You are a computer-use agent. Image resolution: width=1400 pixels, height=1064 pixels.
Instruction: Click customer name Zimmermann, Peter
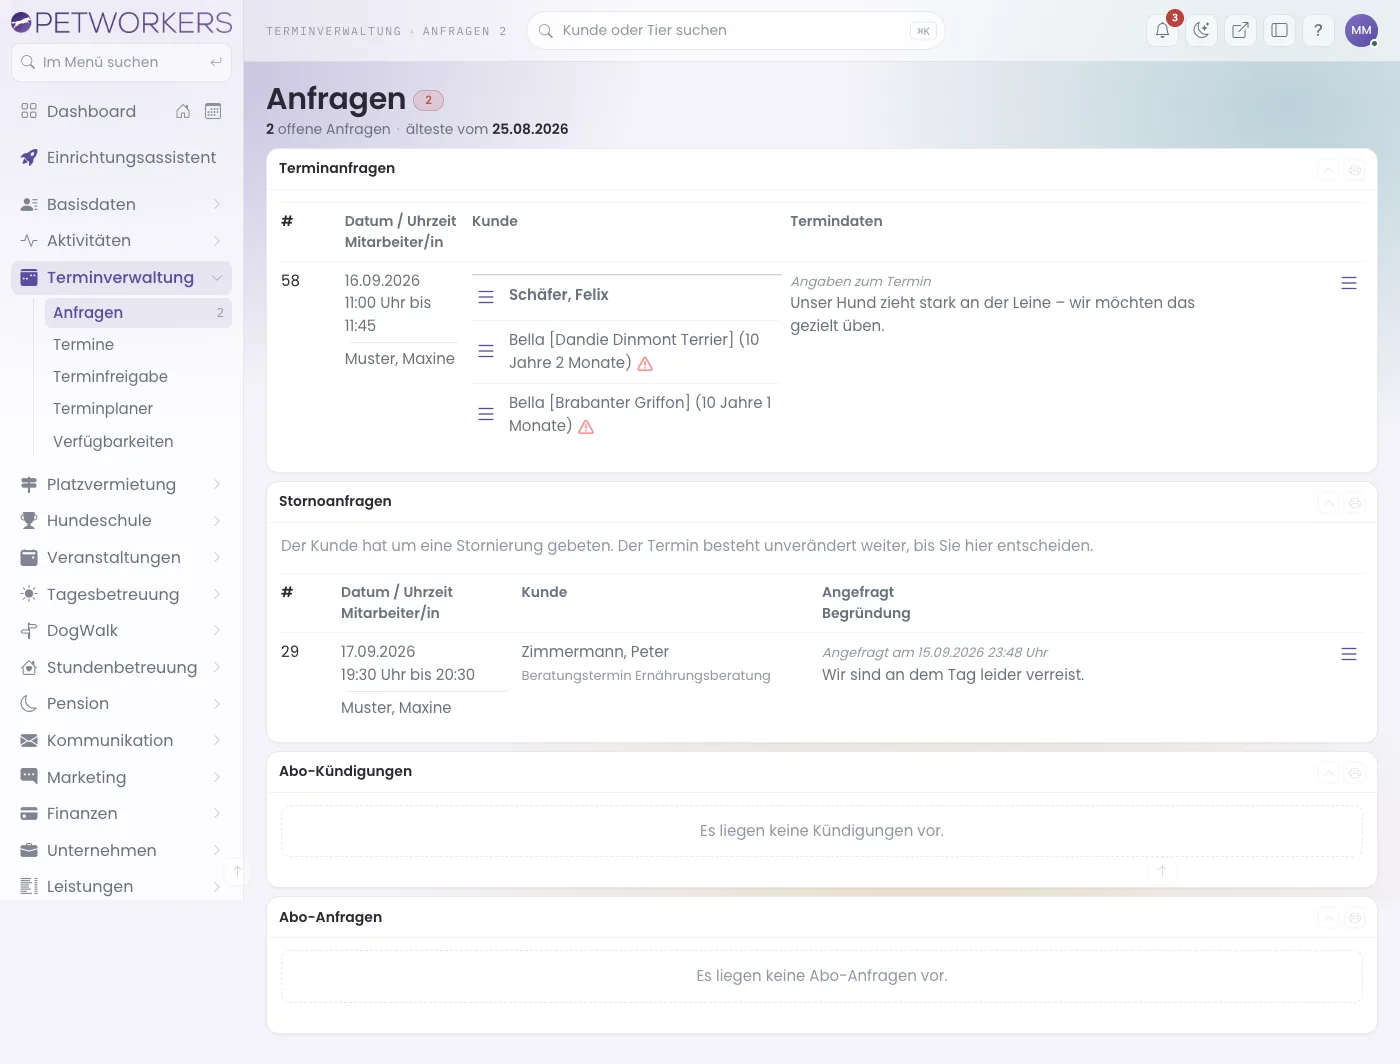[595, 652]
